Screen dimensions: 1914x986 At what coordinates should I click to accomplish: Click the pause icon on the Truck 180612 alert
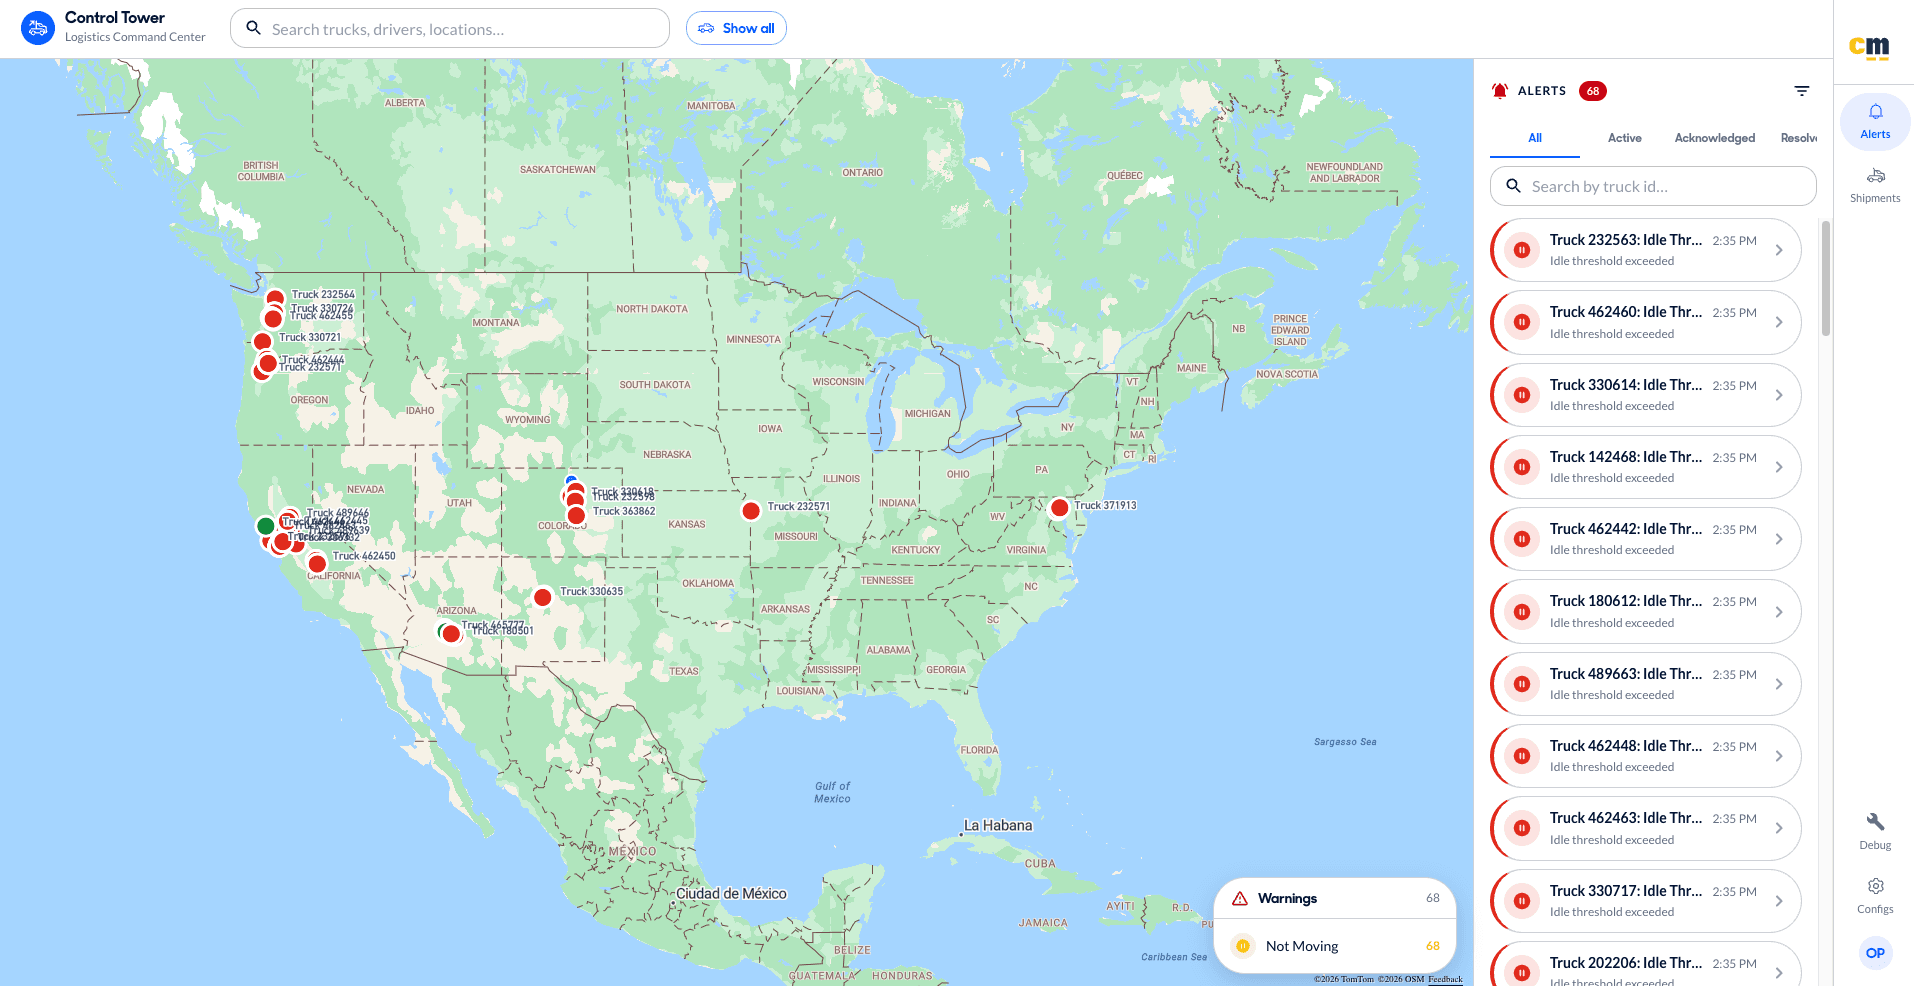pyautogui.click(x=1522, y=612)
